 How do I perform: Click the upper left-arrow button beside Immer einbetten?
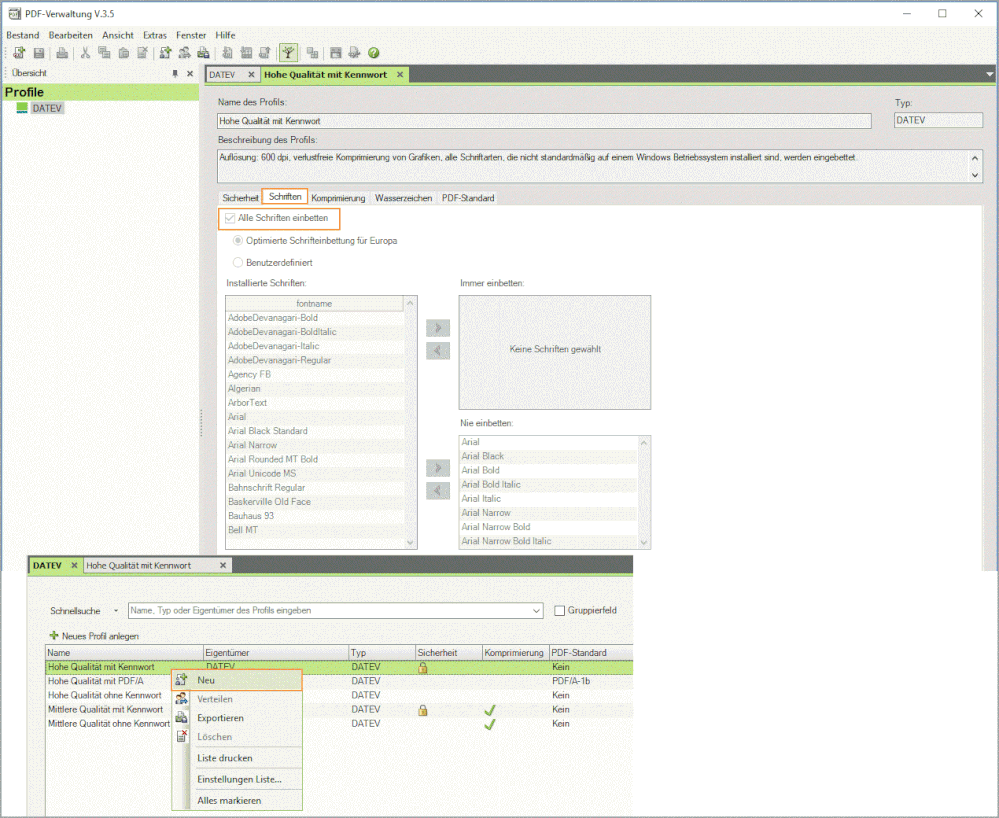tap(438, 351)
